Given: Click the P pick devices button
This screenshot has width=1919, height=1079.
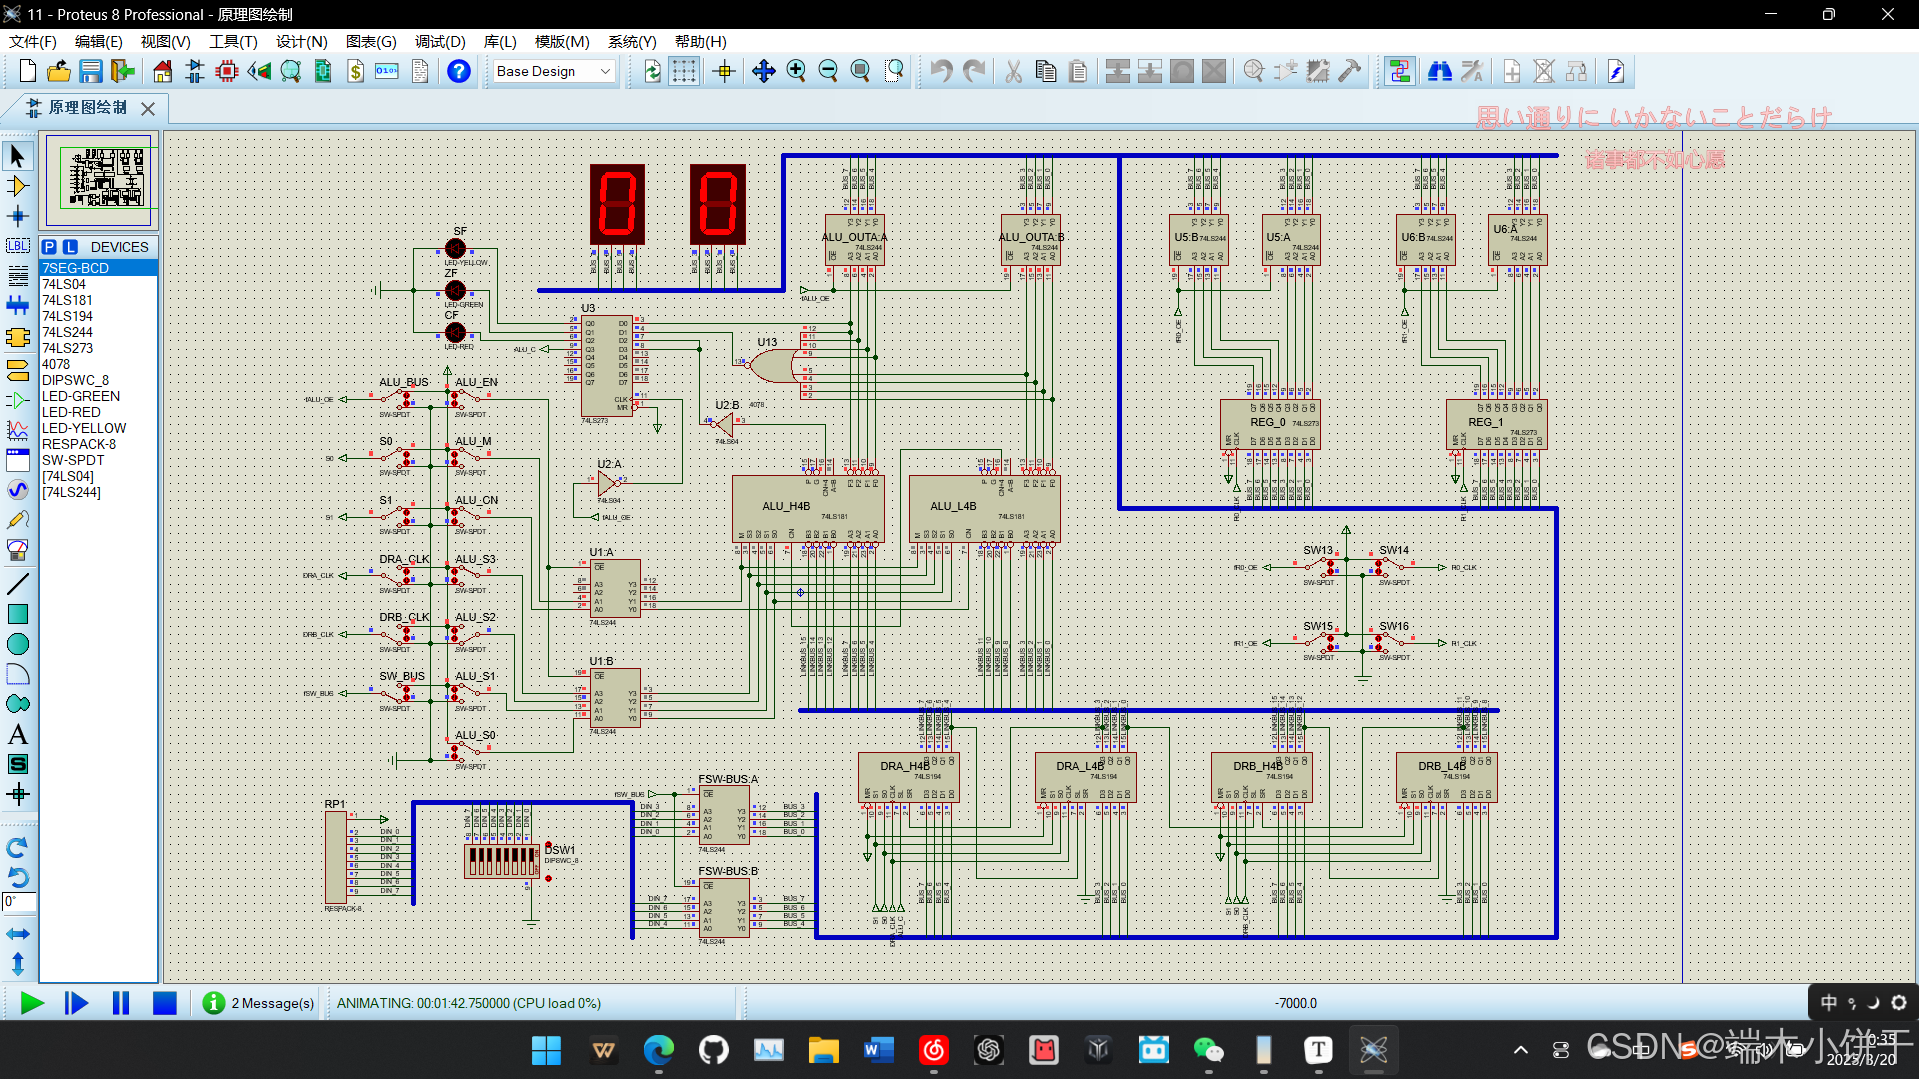Looking at the screenshot, I should pos(49,247).
